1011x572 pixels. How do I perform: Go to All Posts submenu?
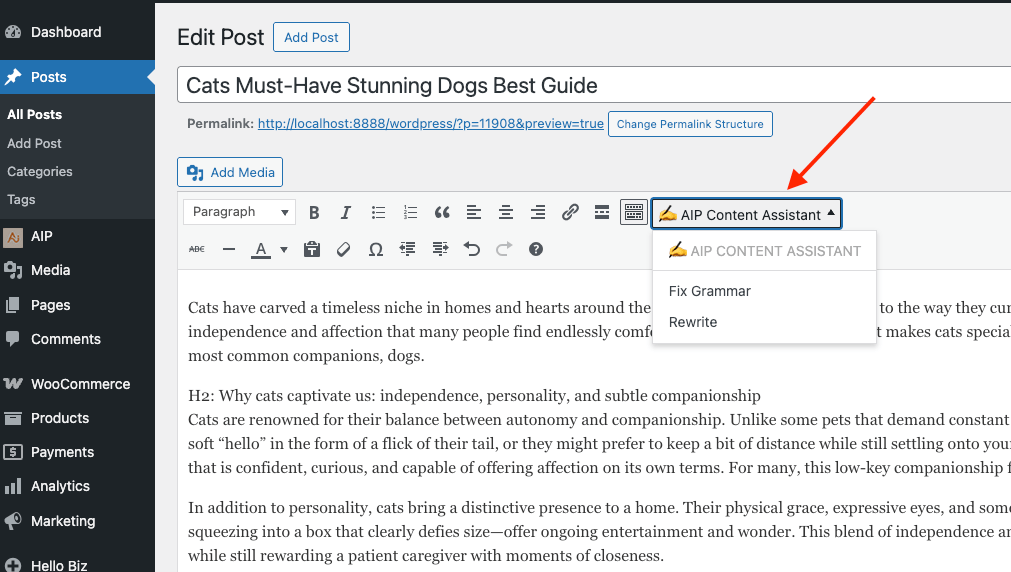click(x=35, y=115)
